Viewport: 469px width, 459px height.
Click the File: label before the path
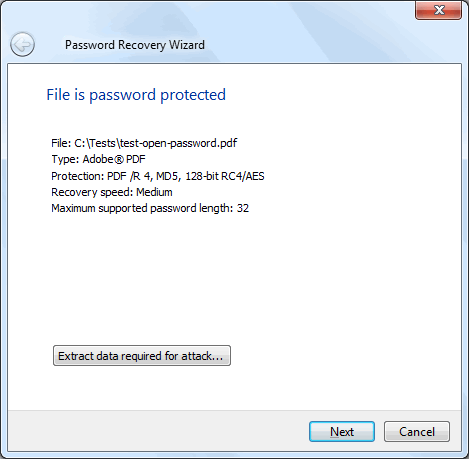[x=61, y=143]
